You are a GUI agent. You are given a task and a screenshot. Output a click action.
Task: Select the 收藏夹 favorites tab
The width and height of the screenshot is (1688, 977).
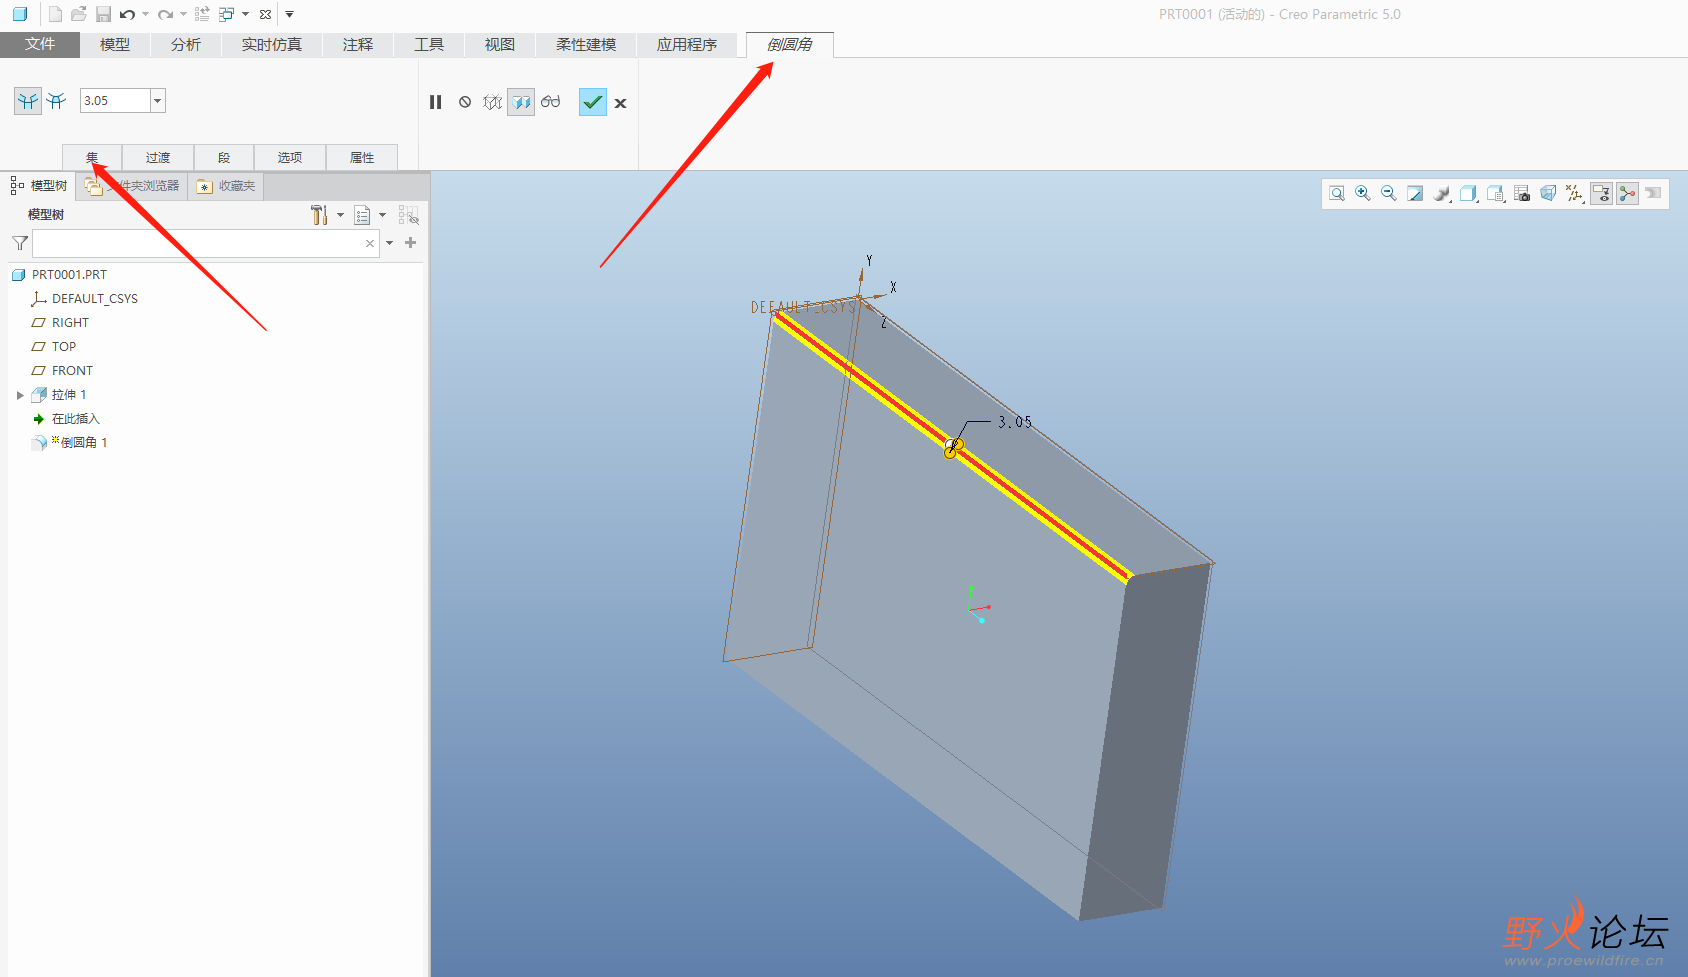click(x=226, y=186)
